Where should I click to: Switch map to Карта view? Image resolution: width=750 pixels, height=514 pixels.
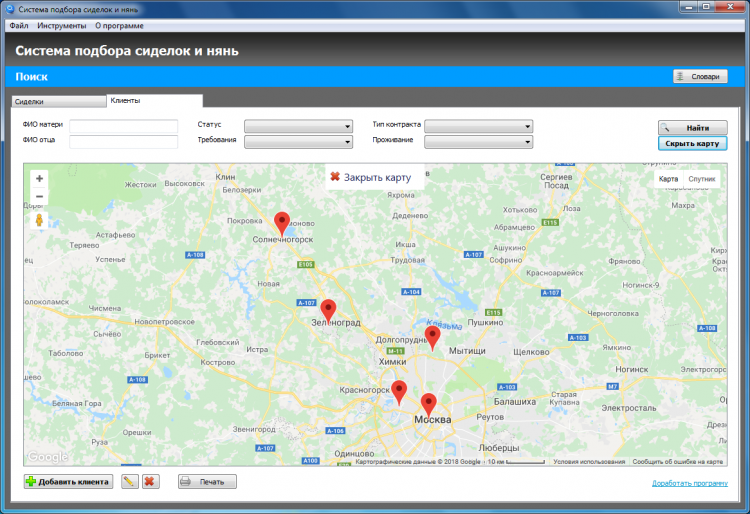(668, 179)
